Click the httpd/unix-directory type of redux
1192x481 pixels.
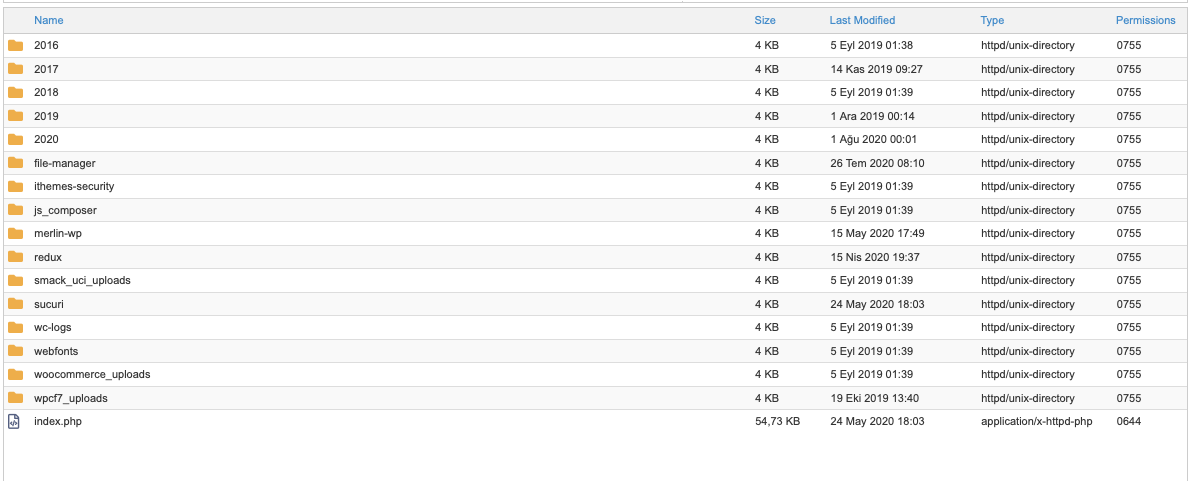pos(1028,257)
